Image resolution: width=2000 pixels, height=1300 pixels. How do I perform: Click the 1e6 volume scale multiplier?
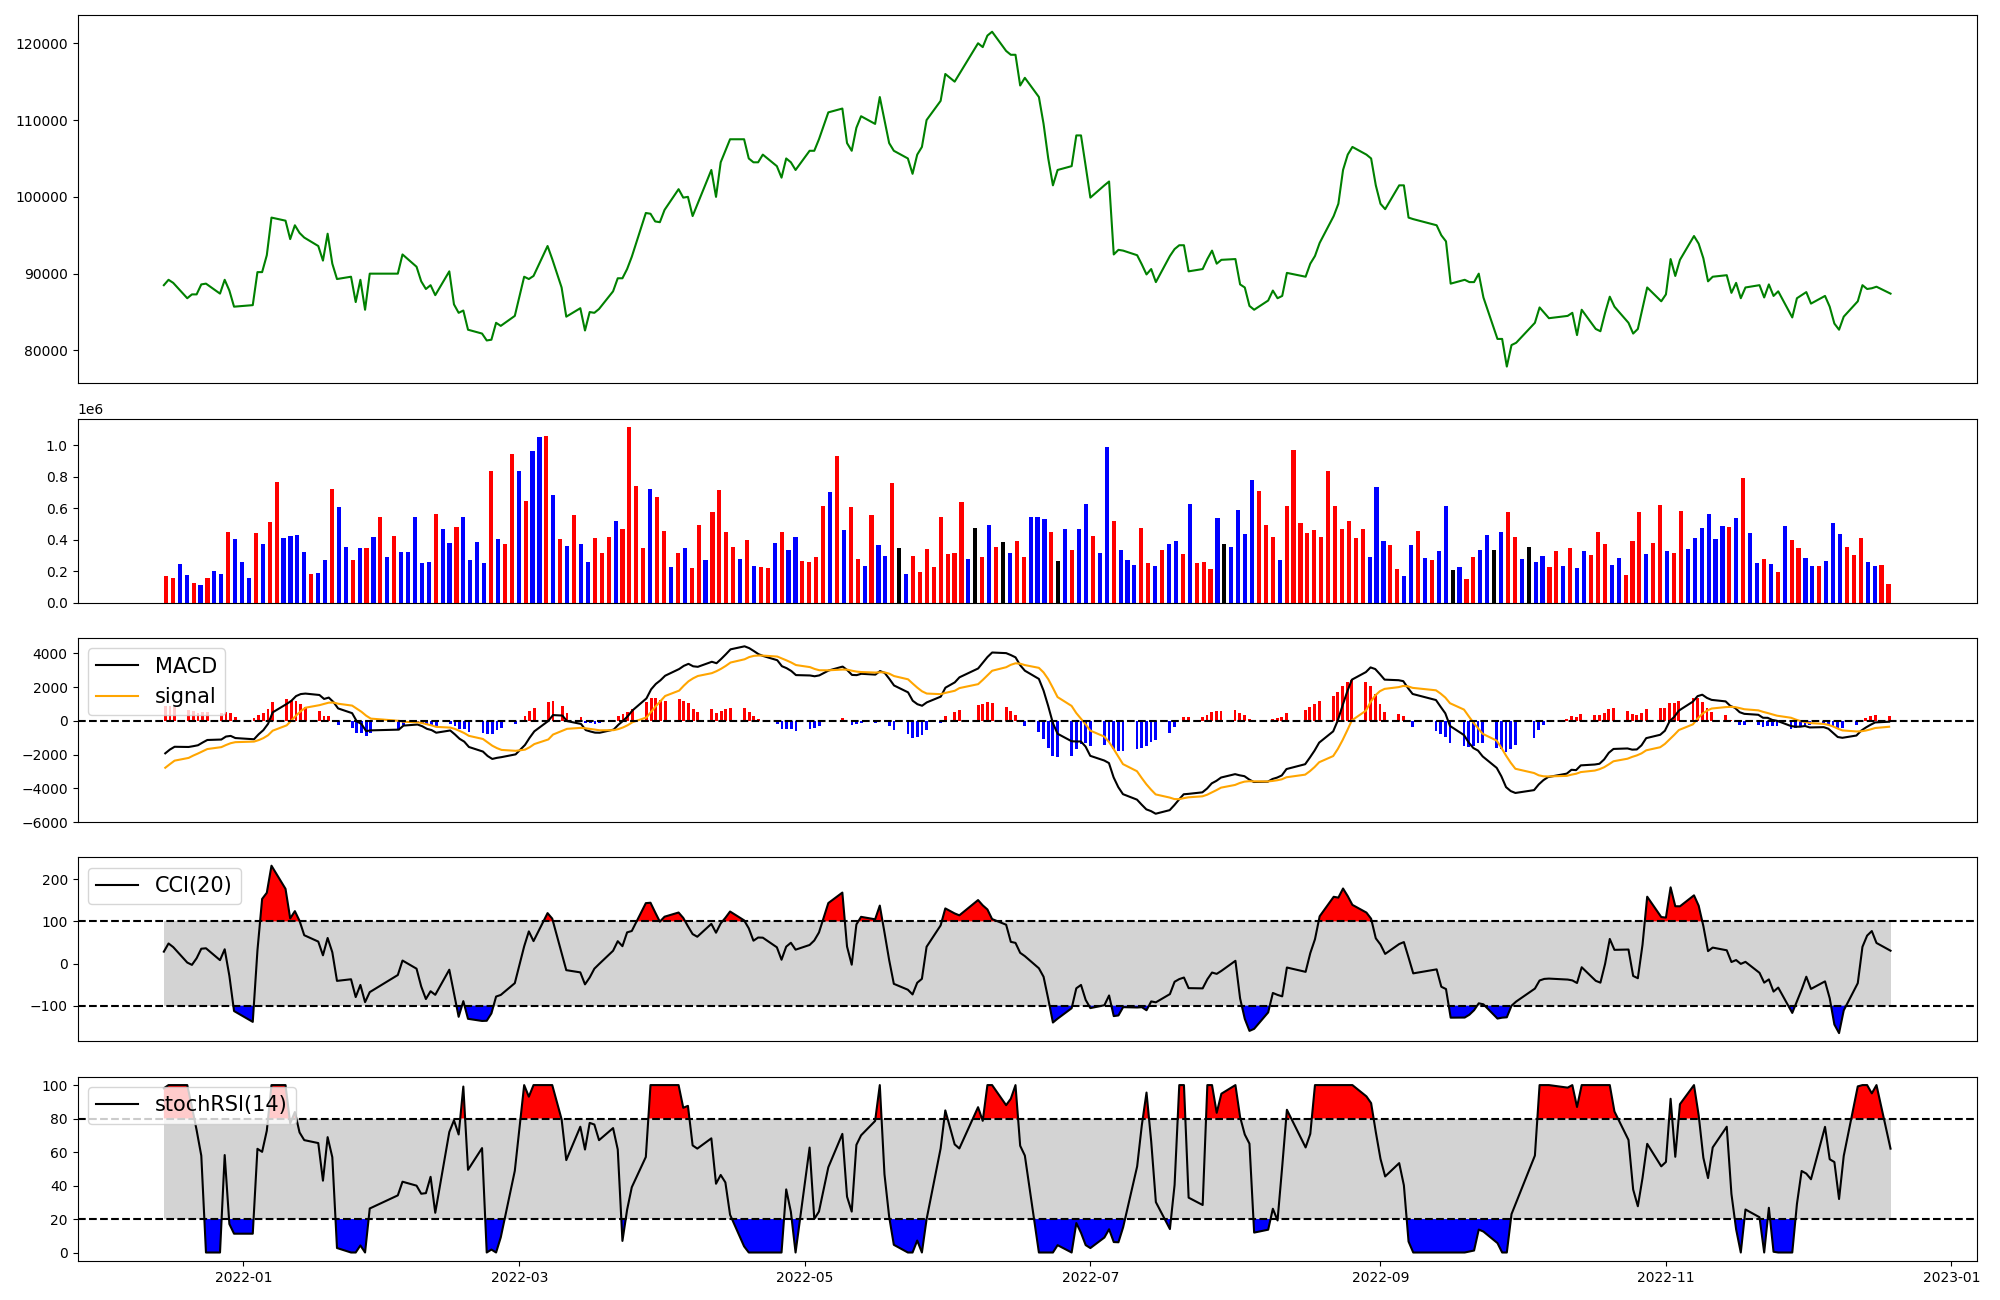[91, 410]
